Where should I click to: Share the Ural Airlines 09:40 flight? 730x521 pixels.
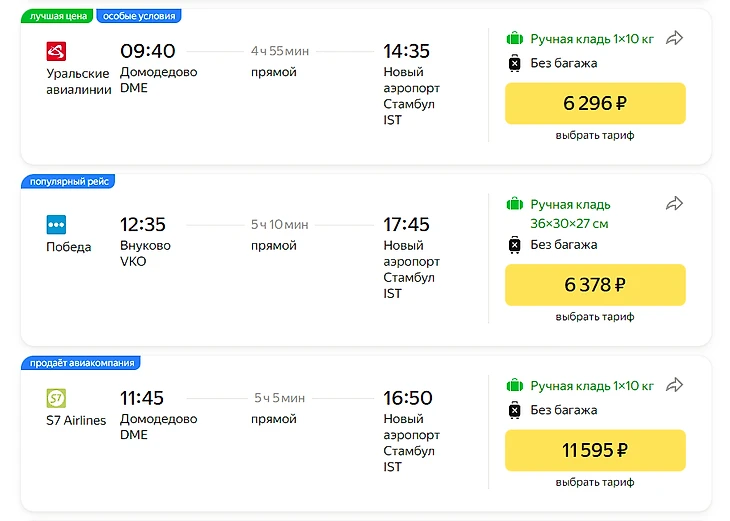click(675, 38)
